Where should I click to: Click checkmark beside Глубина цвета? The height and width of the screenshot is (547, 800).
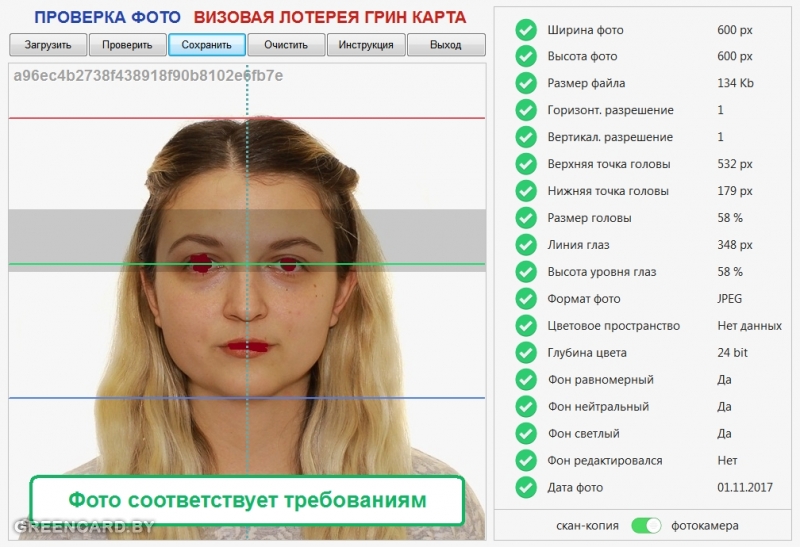point(526,353)
